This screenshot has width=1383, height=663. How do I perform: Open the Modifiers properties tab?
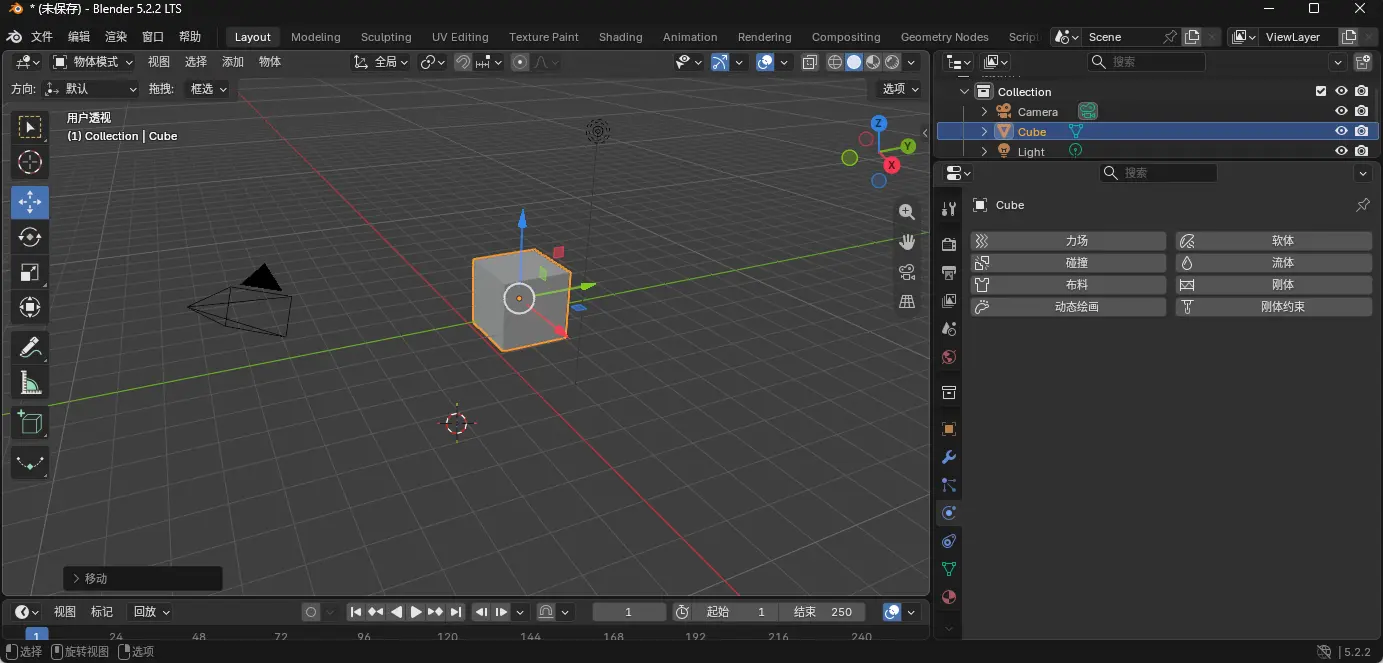click(x=949, y=457)
